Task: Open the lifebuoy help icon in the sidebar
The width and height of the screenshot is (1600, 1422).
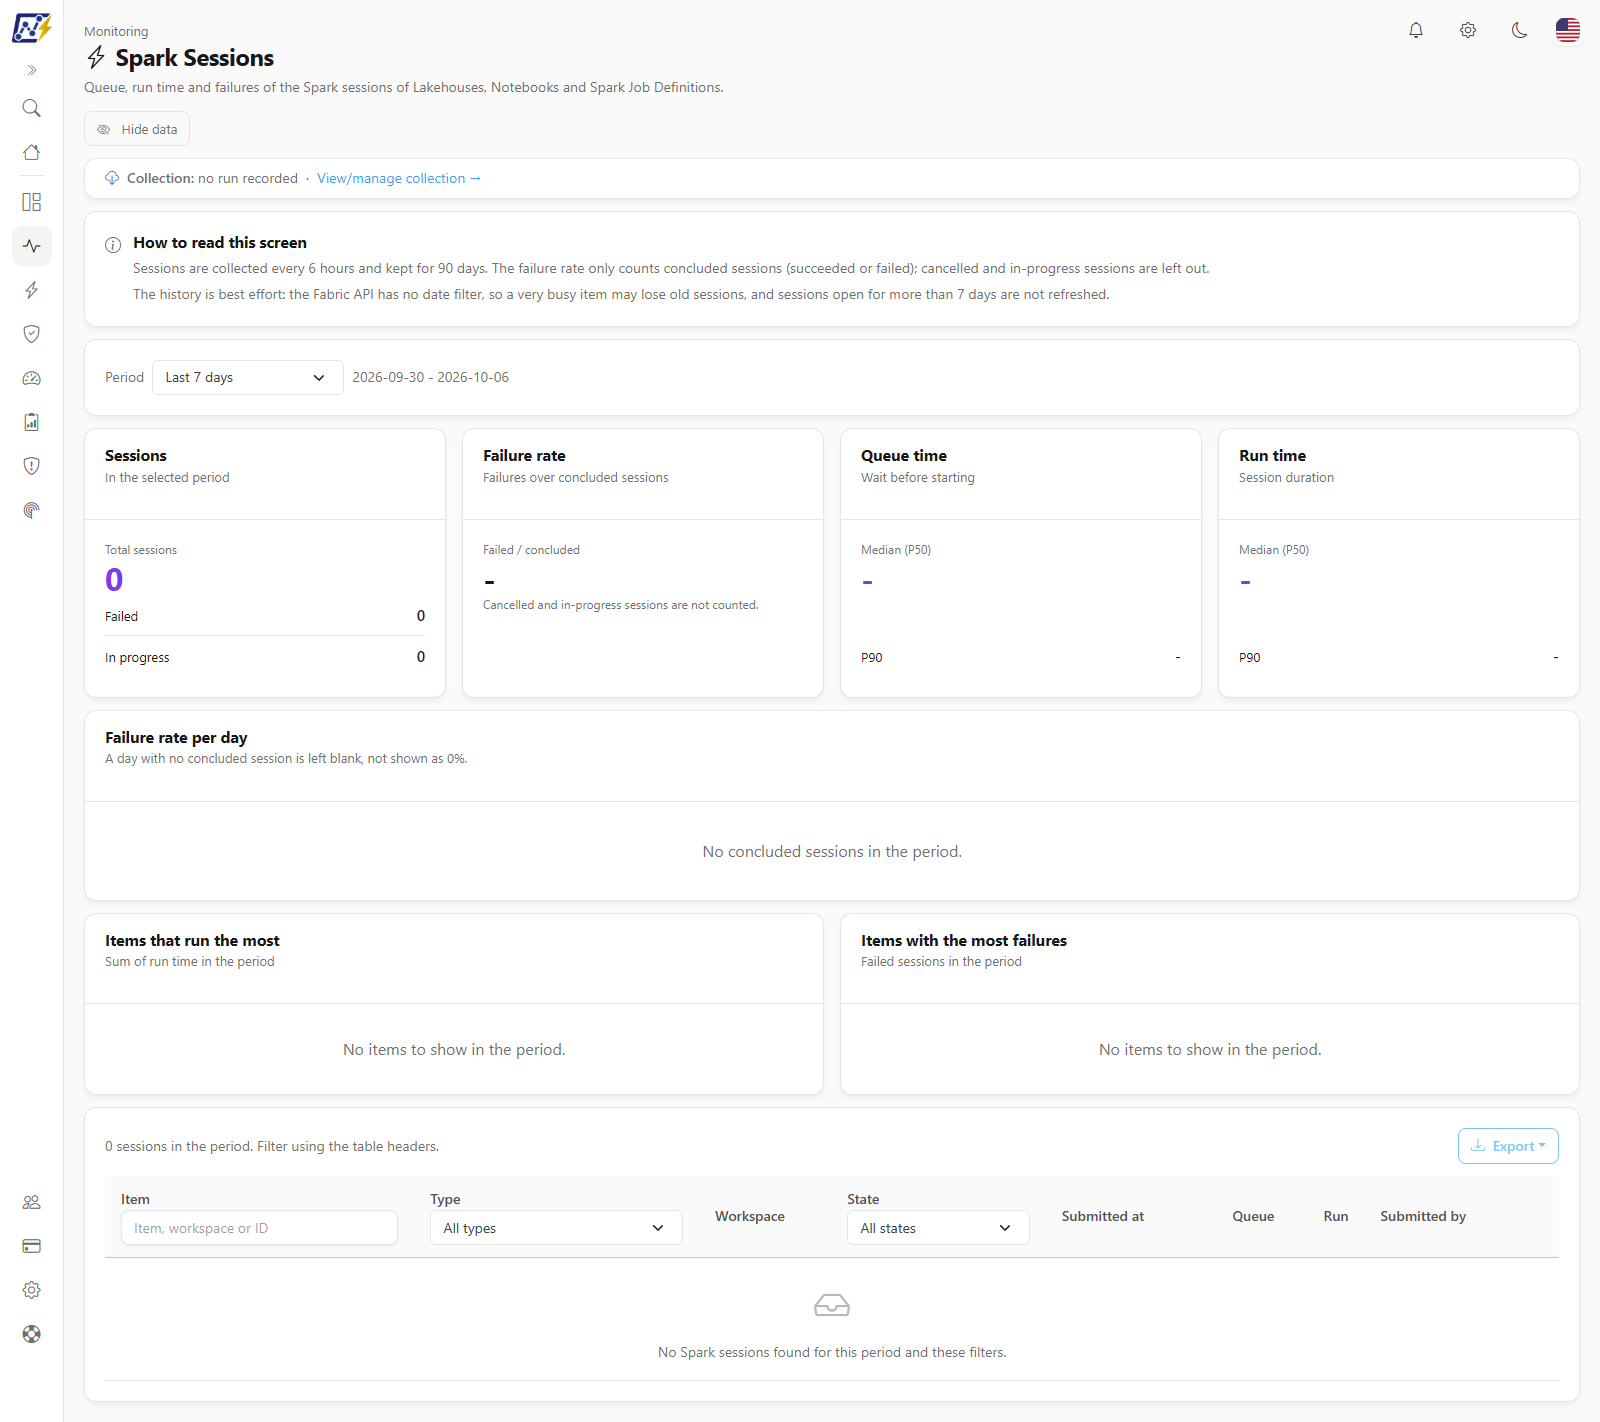Action: 32,1334
